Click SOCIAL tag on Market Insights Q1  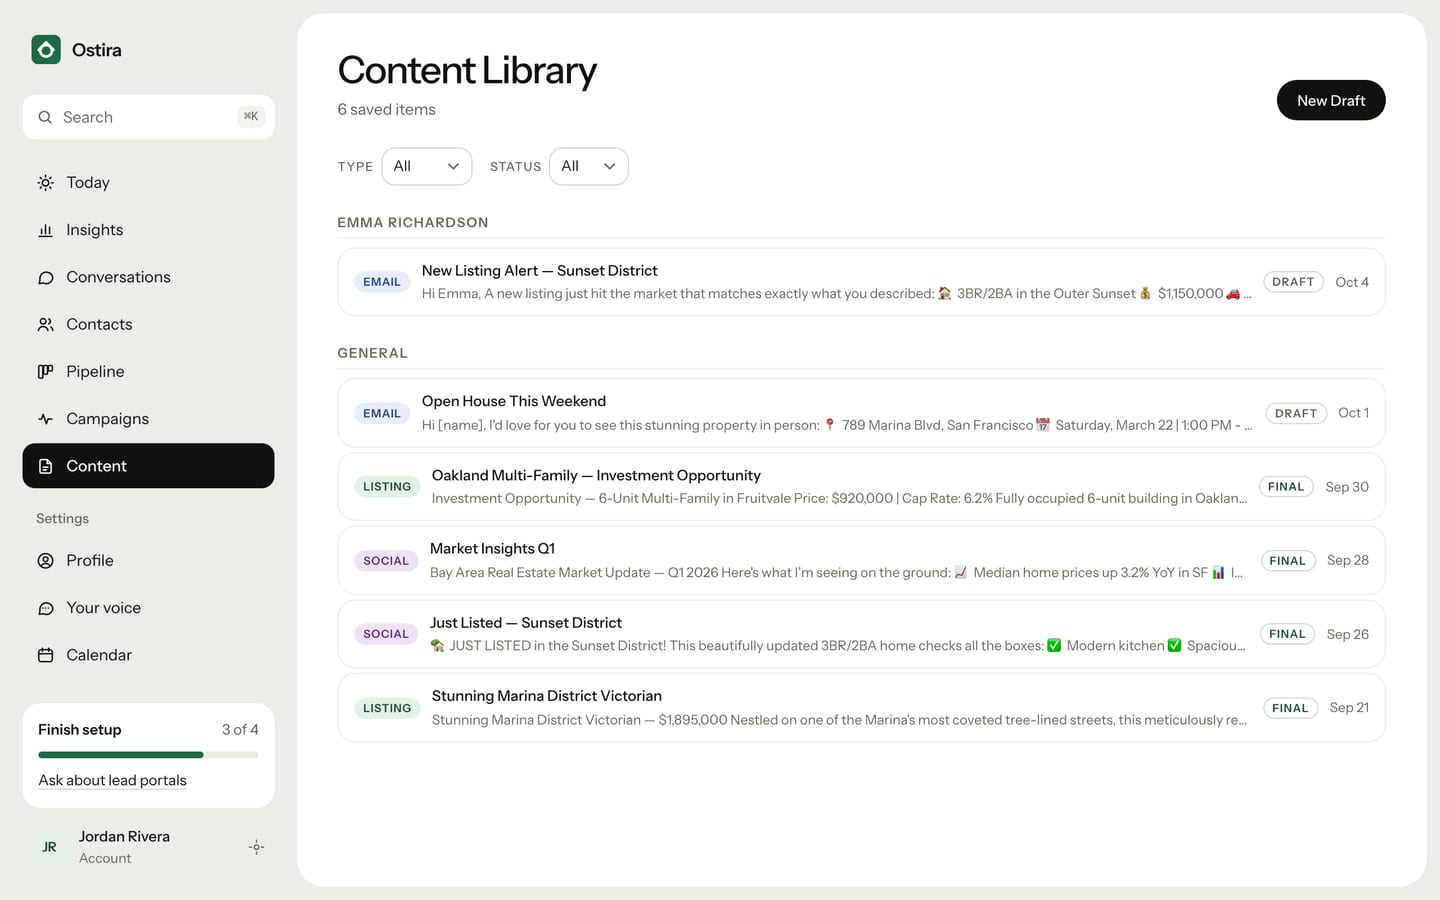386,560
